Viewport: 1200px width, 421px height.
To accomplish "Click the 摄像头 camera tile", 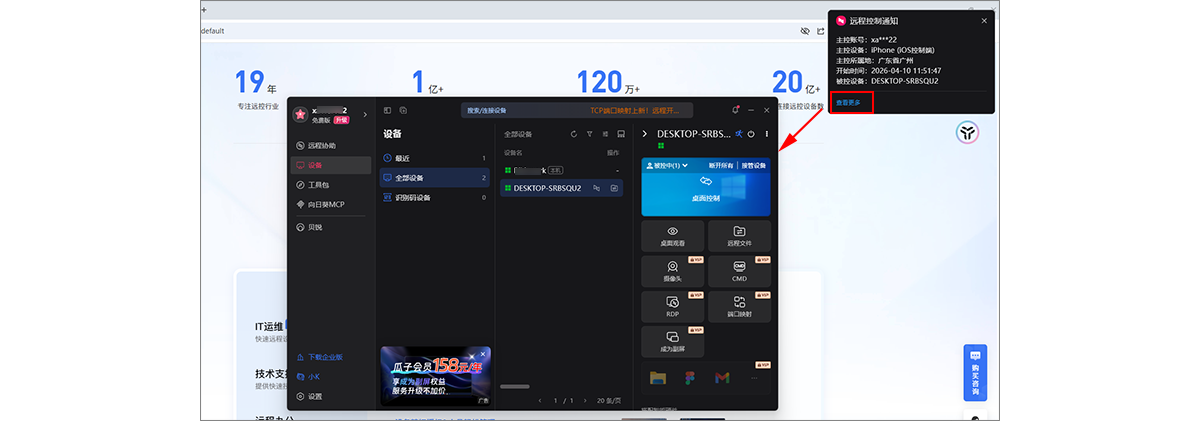I will 673,272.
